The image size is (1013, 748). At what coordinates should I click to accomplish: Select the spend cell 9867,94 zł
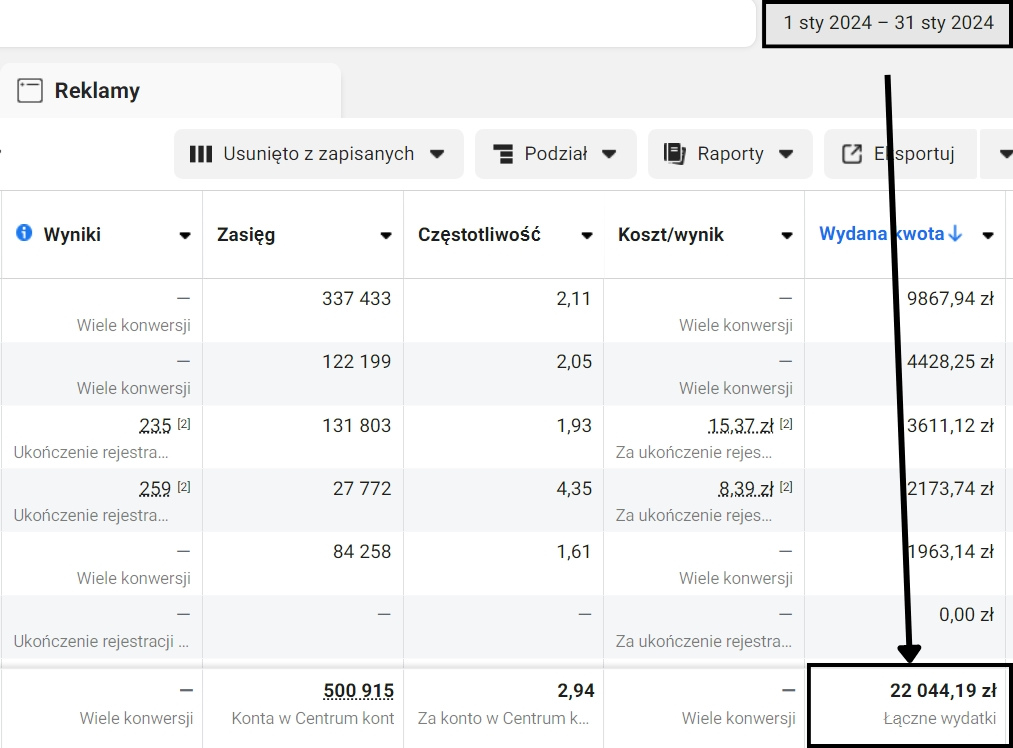click(950, 298)
